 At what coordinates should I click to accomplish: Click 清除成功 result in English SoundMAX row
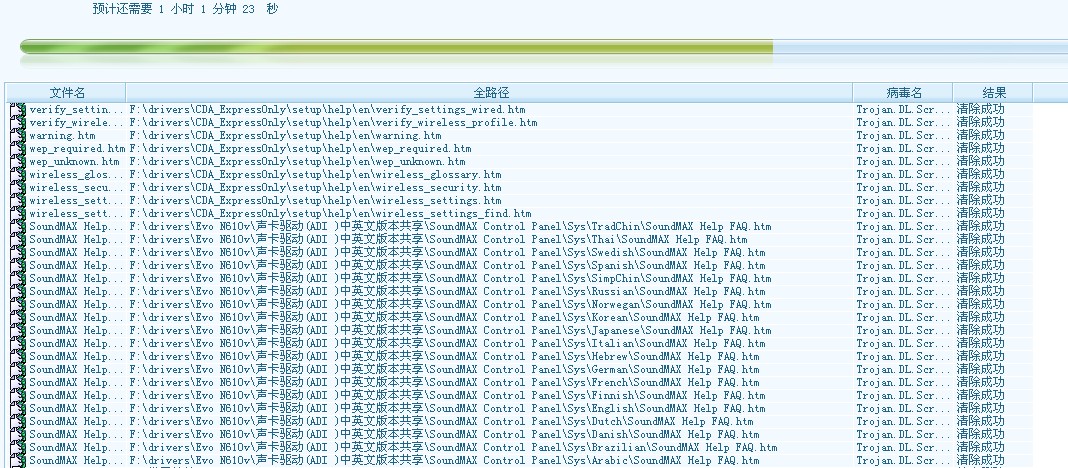pyautogui.click(x=980, y=408)
